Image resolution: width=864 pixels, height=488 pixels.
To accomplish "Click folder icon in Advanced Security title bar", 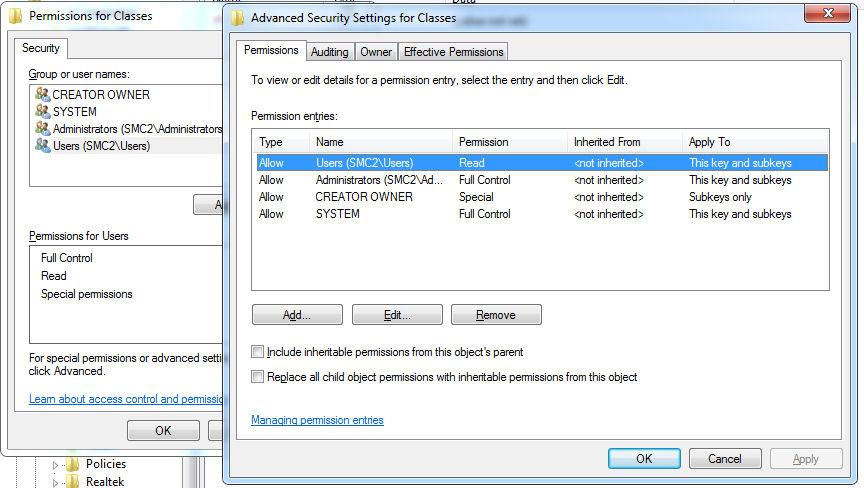I will (237, 17).
